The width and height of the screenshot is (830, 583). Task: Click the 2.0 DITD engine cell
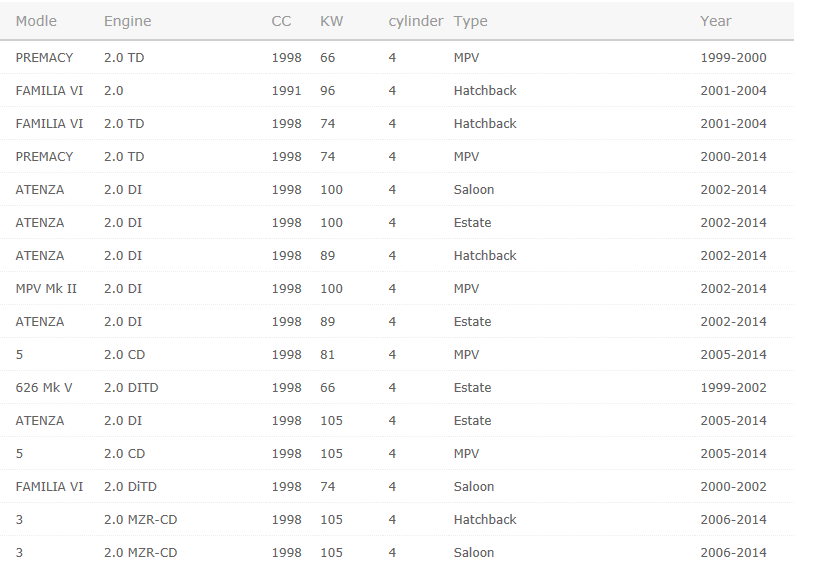tap(131, 388)
